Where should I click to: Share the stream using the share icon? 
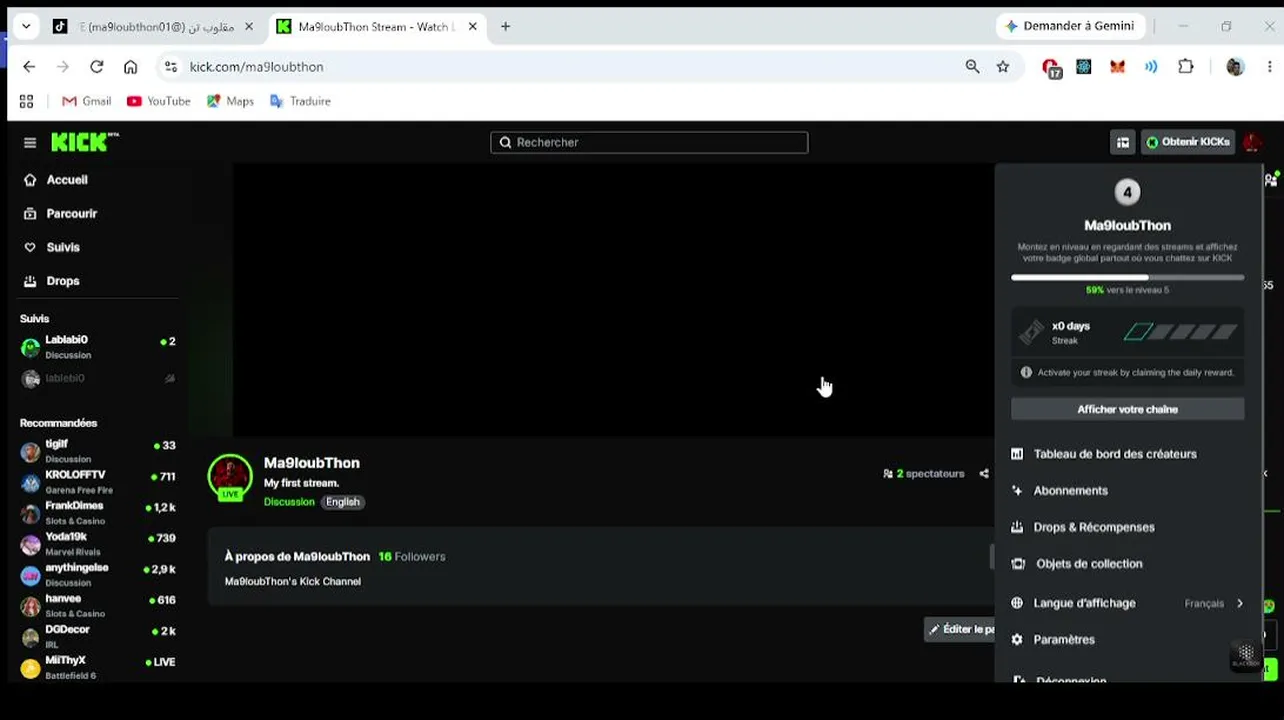(x=984, y=474)
